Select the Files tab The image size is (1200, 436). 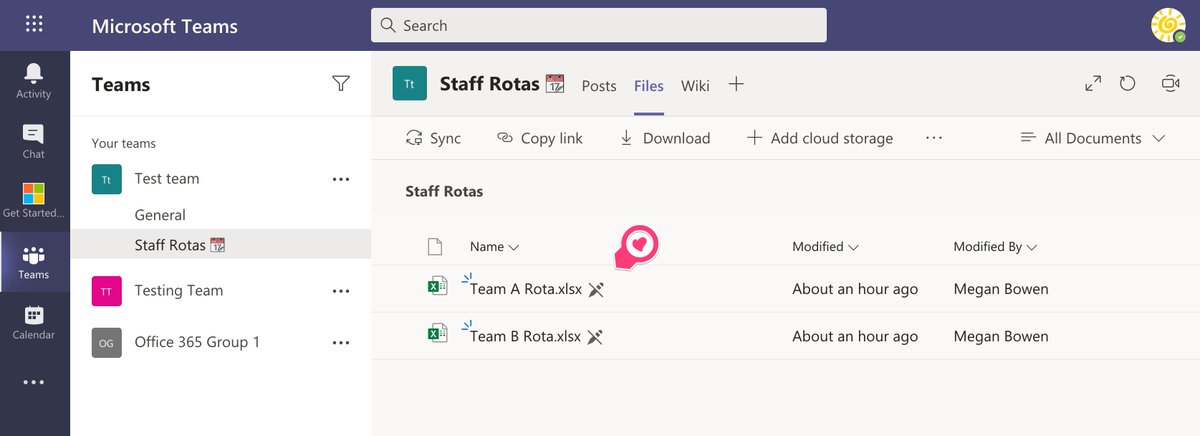[x=649, y=86]
